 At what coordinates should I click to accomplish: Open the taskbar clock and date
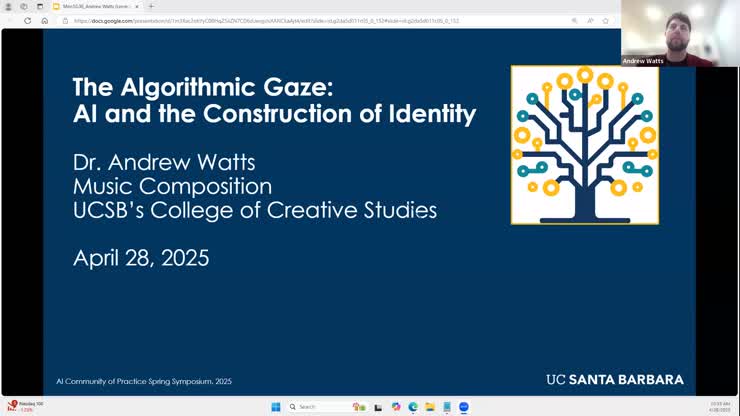coord(720,407)
